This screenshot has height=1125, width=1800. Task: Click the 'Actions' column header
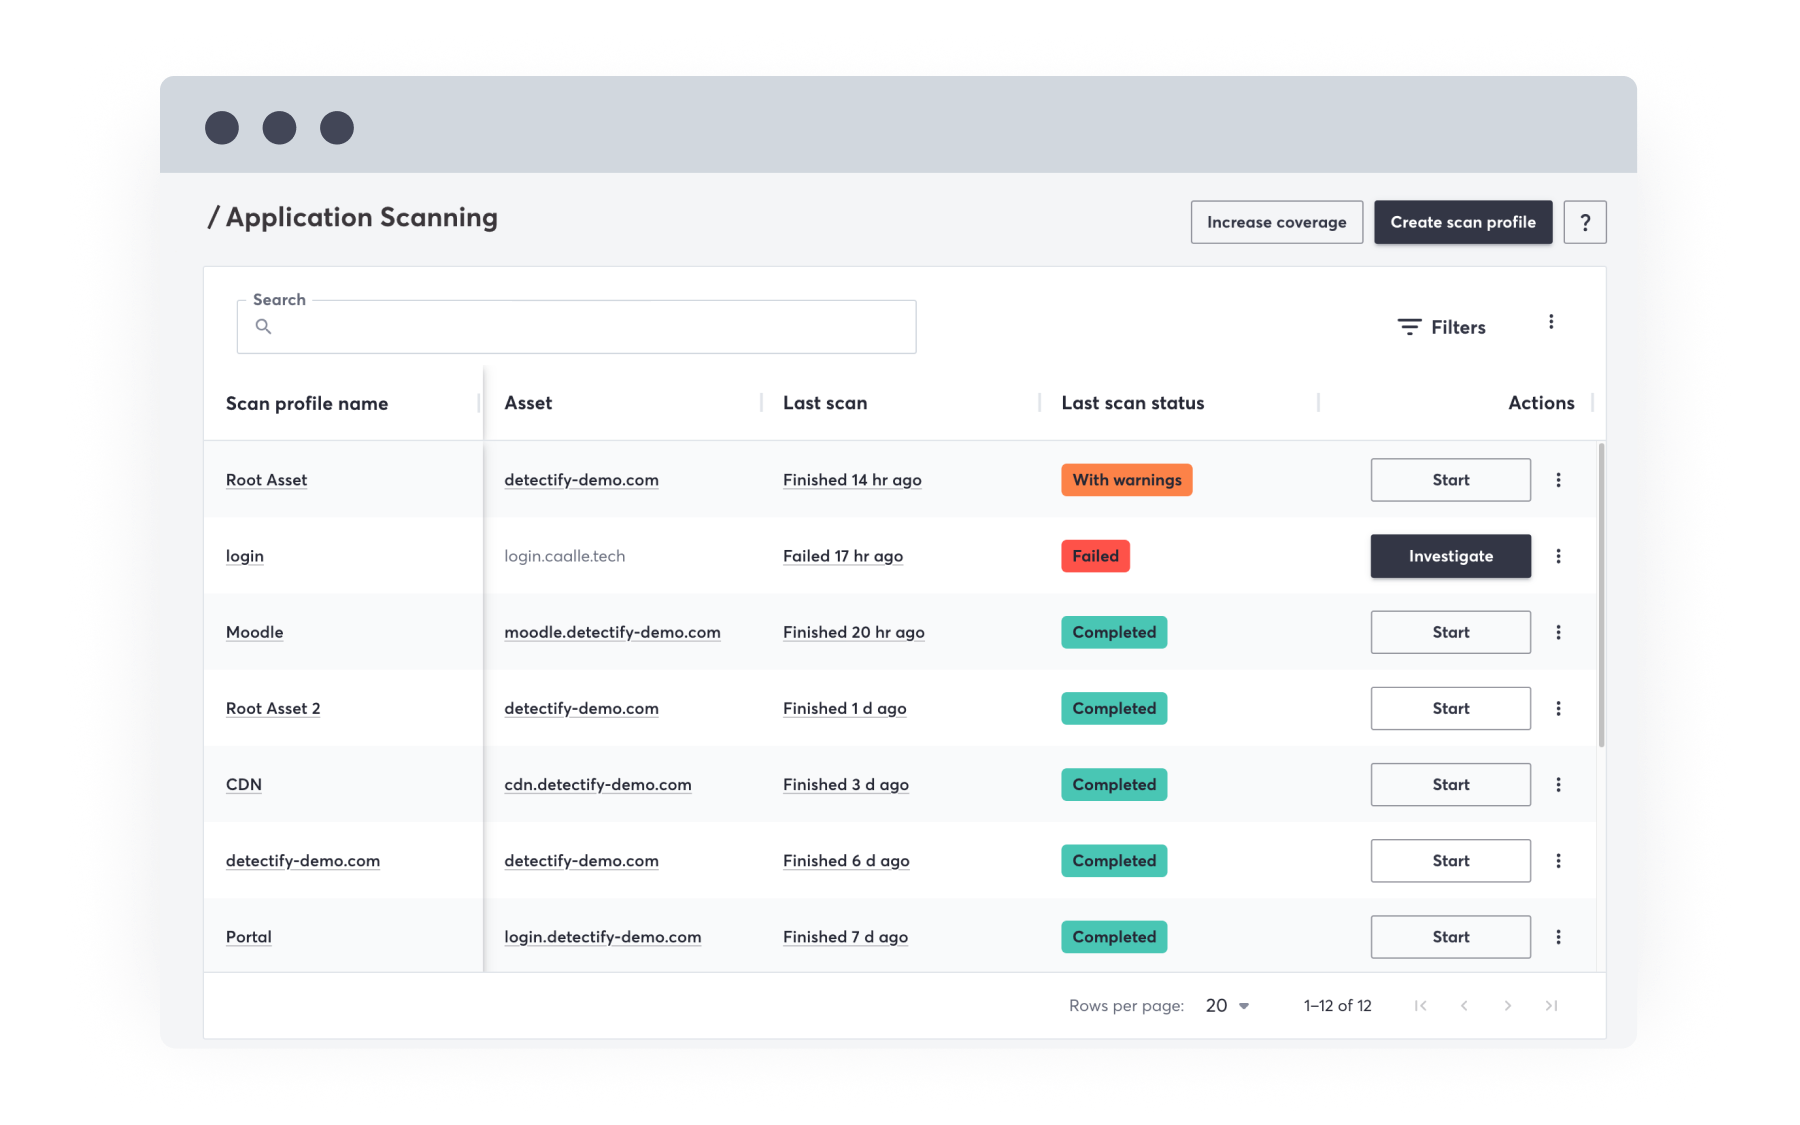[x=1541, y=403]
